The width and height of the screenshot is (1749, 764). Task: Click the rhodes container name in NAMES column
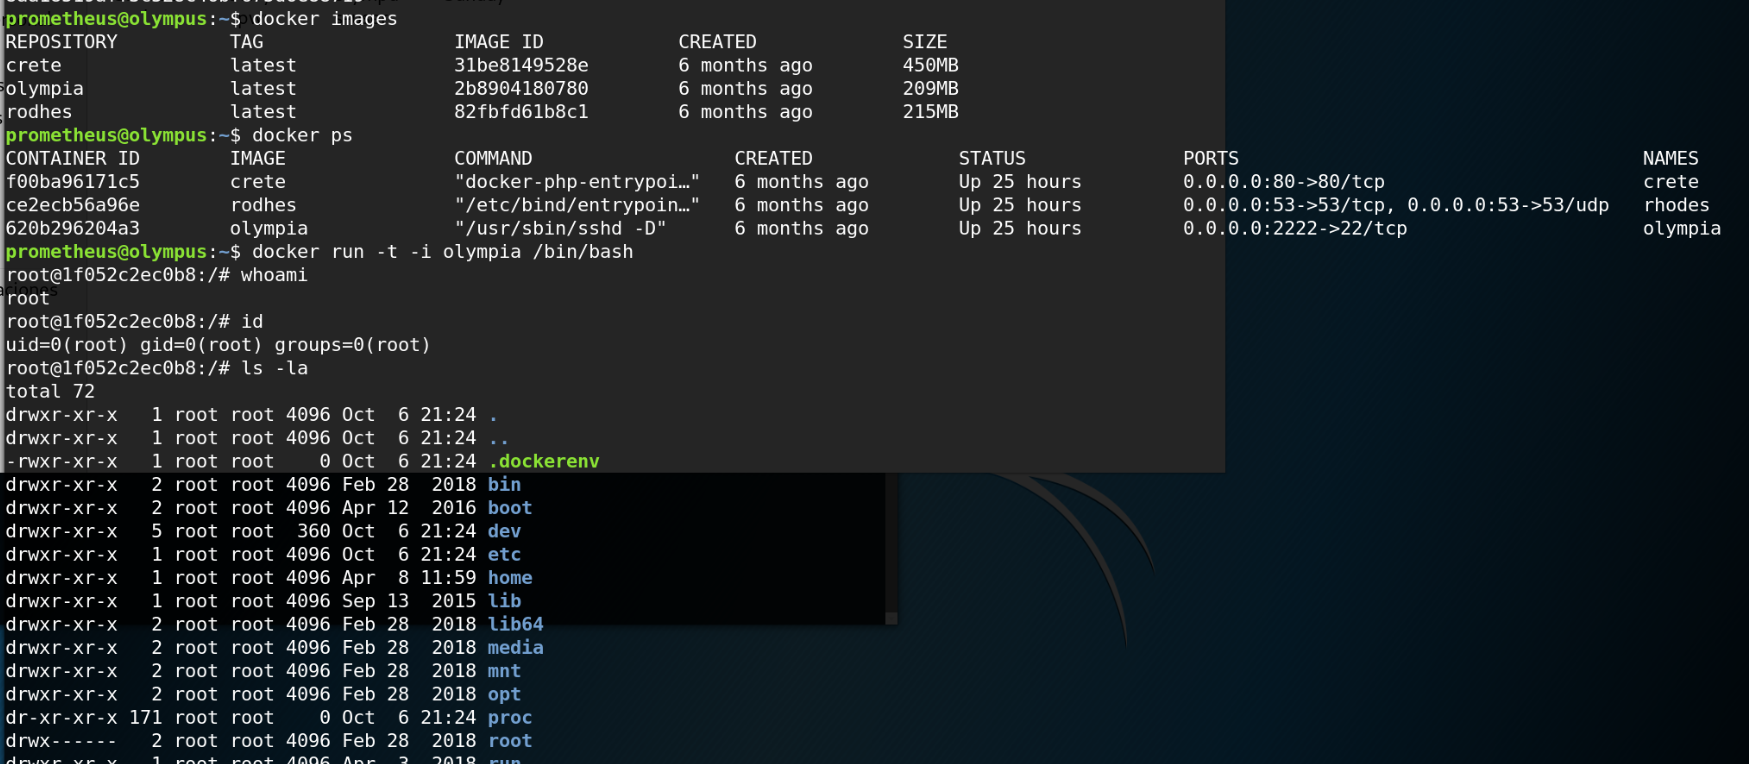1676,205
